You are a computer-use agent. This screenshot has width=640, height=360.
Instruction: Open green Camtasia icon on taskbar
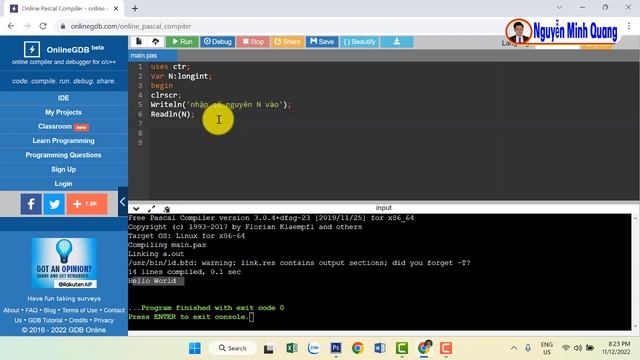pyautogui.click(x=402, y=348)
